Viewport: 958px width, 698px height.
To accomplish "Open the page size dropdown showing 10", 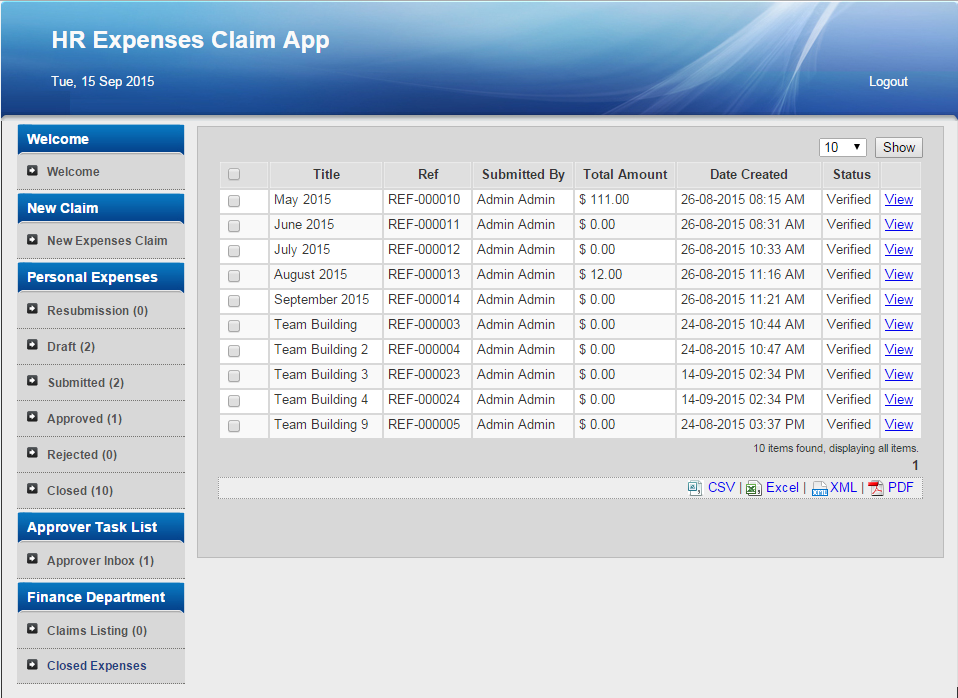I will click(x=843, y=147).
